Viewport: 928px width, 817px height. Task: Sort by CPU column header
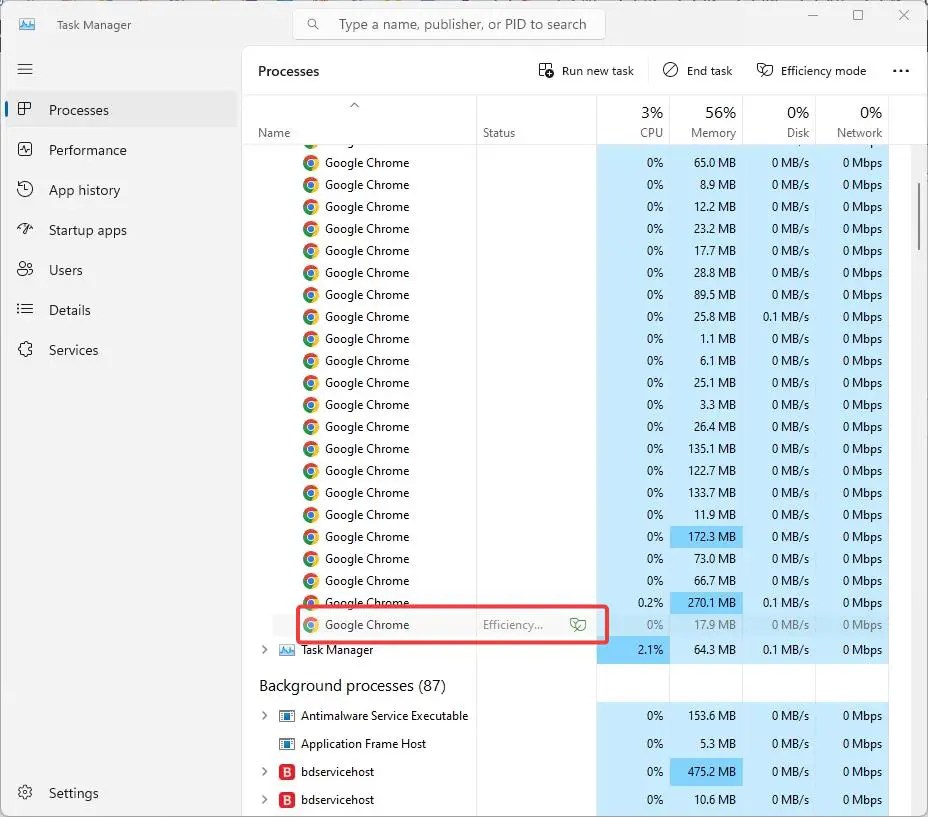pos(633,120)
